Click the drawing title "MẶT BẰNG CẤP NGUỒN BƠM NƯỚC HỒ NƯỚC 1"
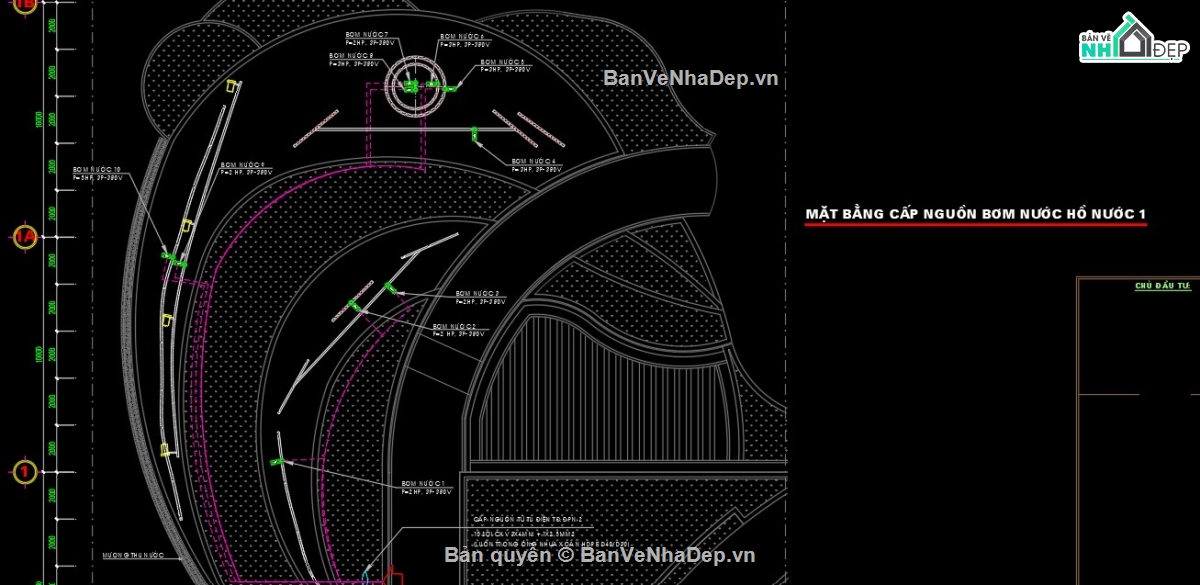 [x=975, y=214]
